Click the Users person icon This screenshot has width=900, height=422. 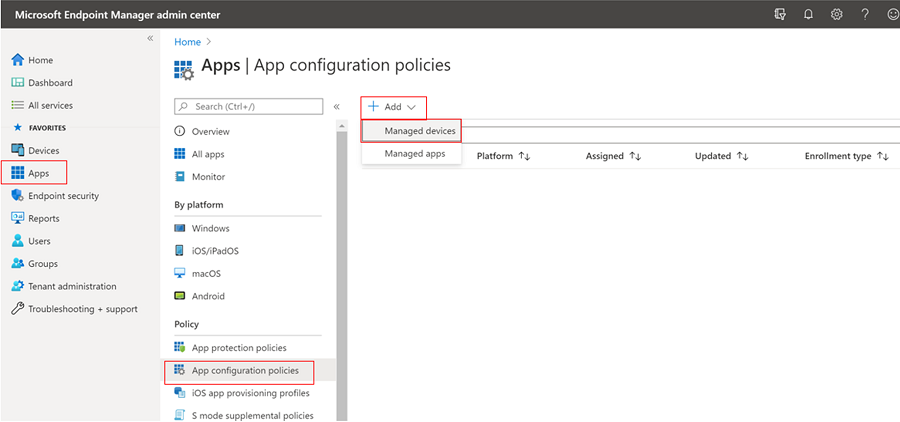[18, 241]
